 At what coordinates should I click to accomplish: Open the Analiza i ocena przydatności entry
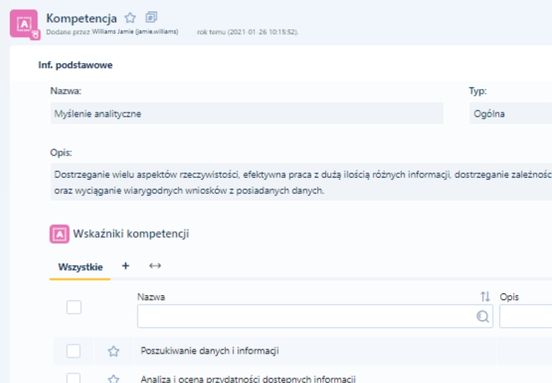(248, 379)
